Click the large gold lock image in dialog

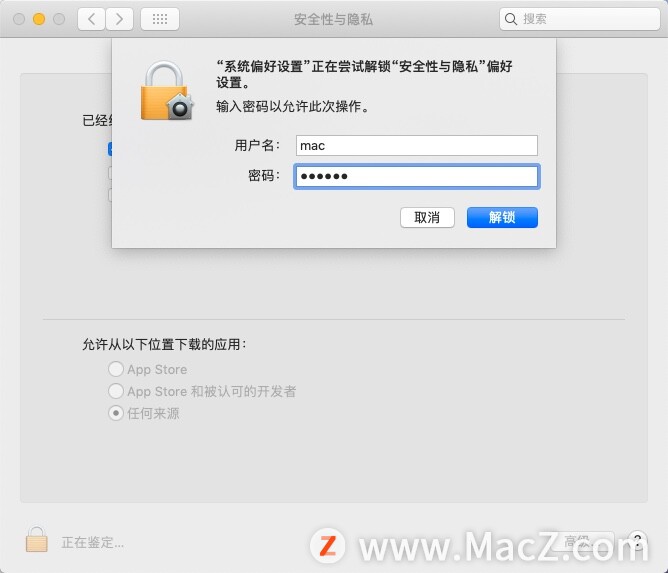[x=167, y=91]
